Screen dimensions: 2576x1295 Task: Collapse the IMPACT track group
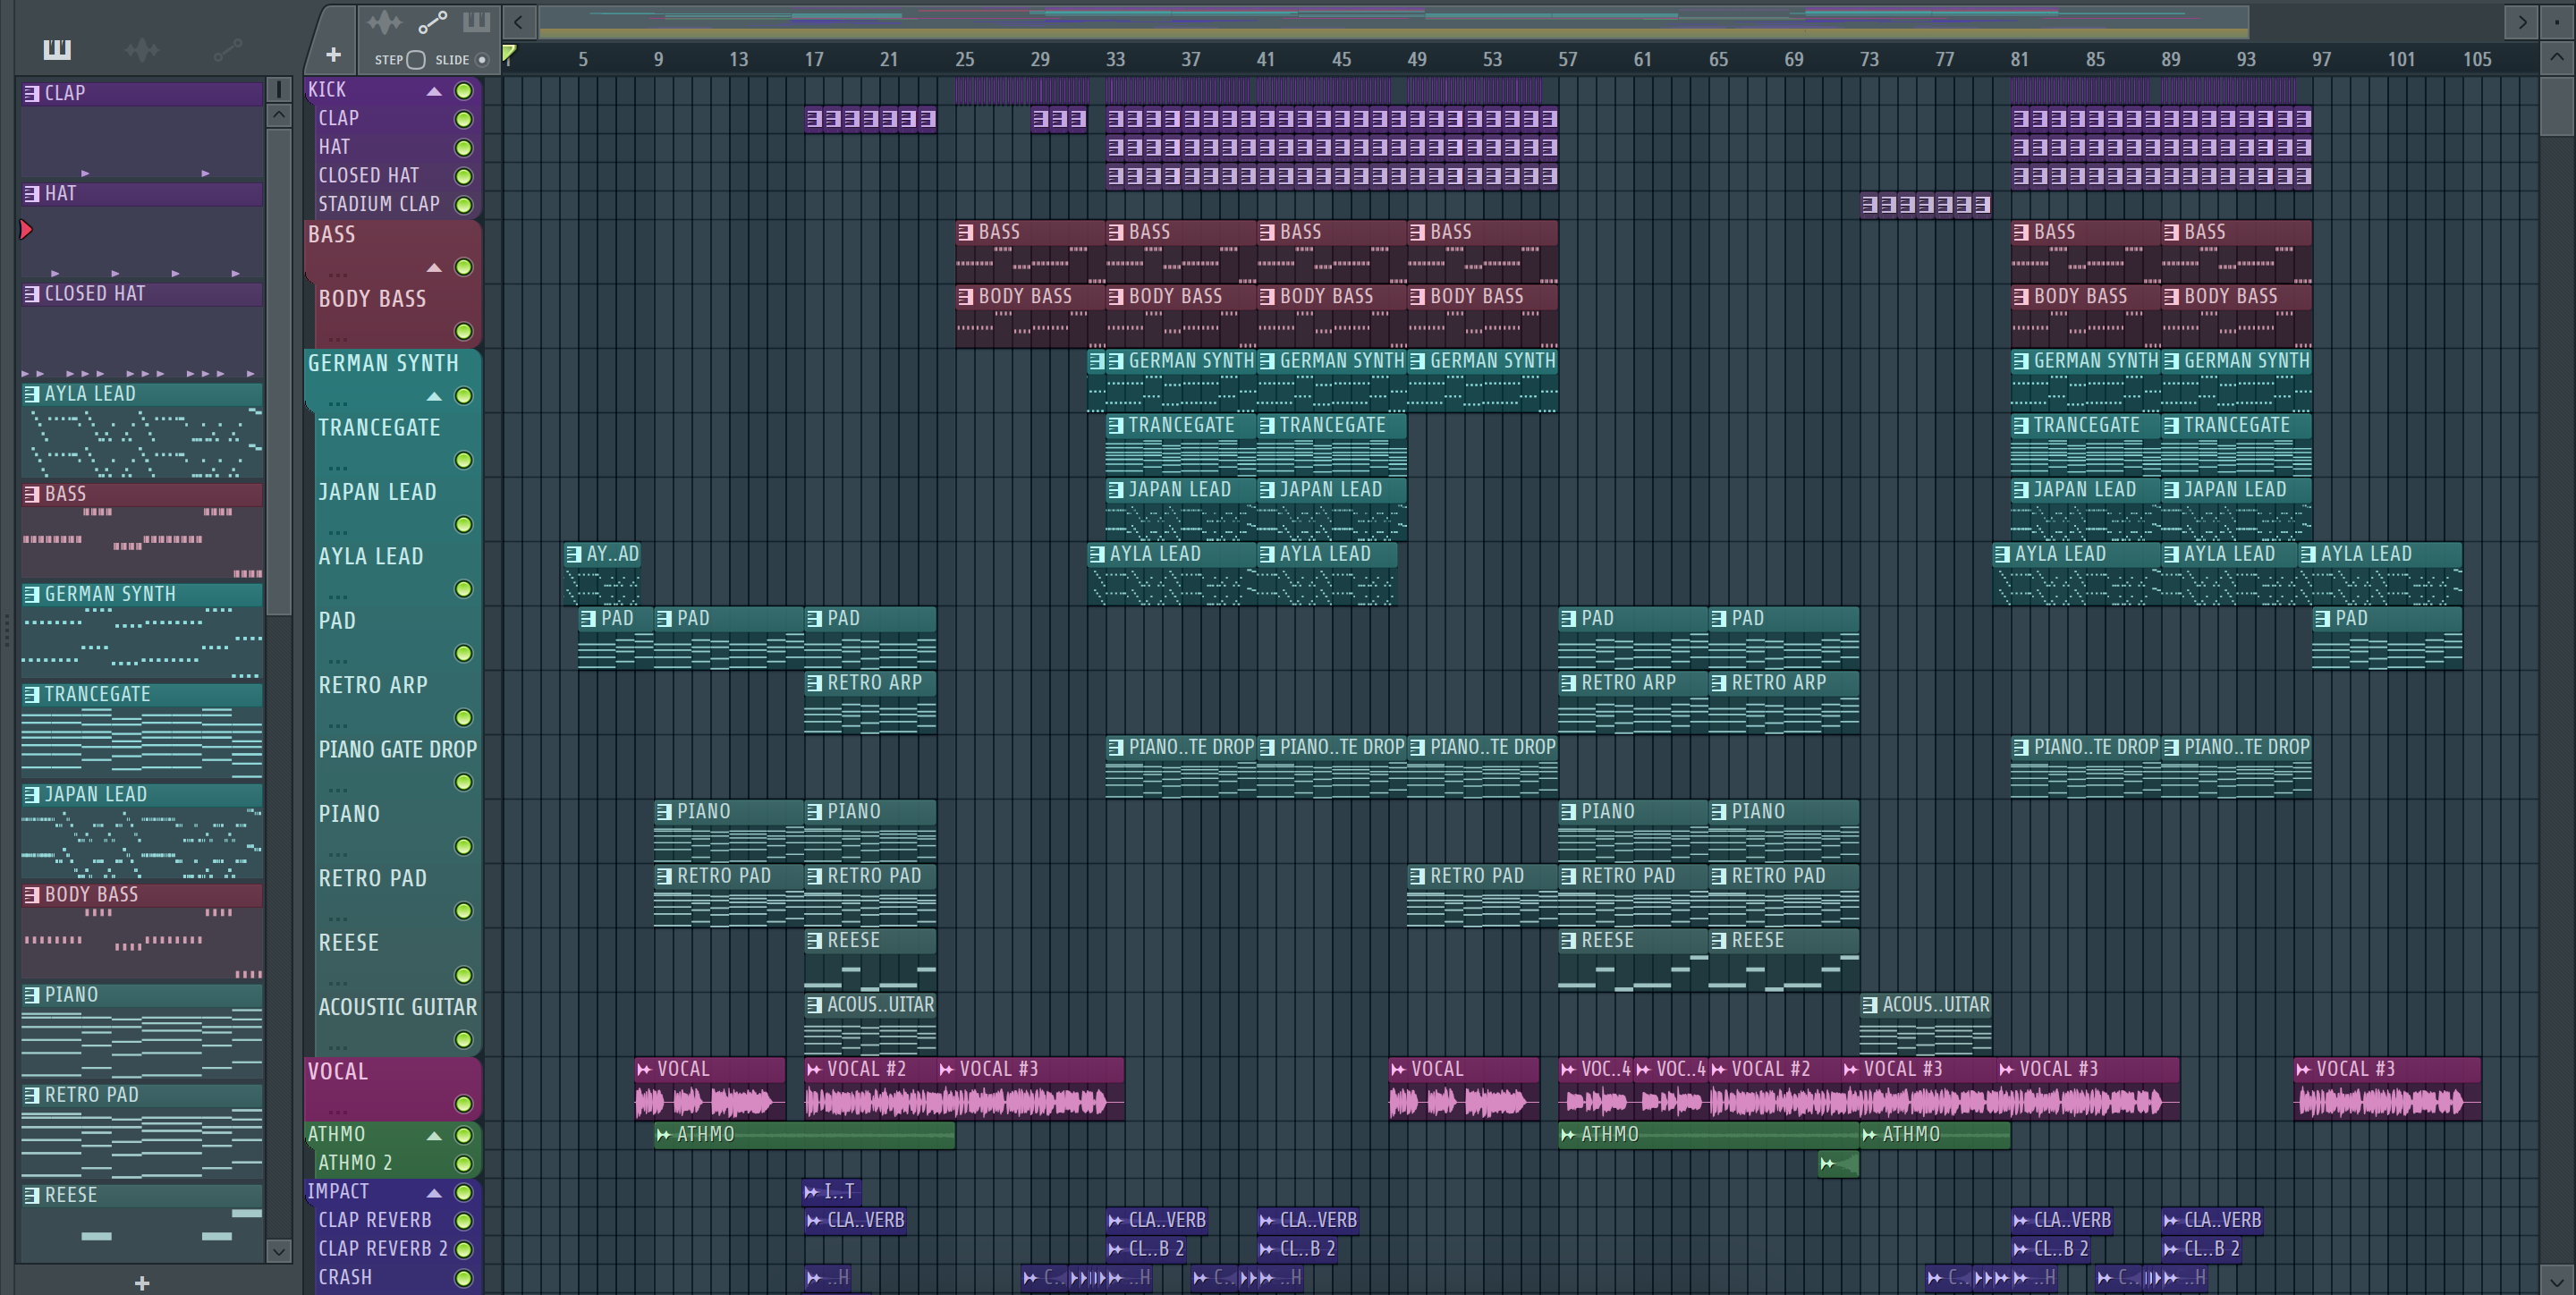[434, 1192]
